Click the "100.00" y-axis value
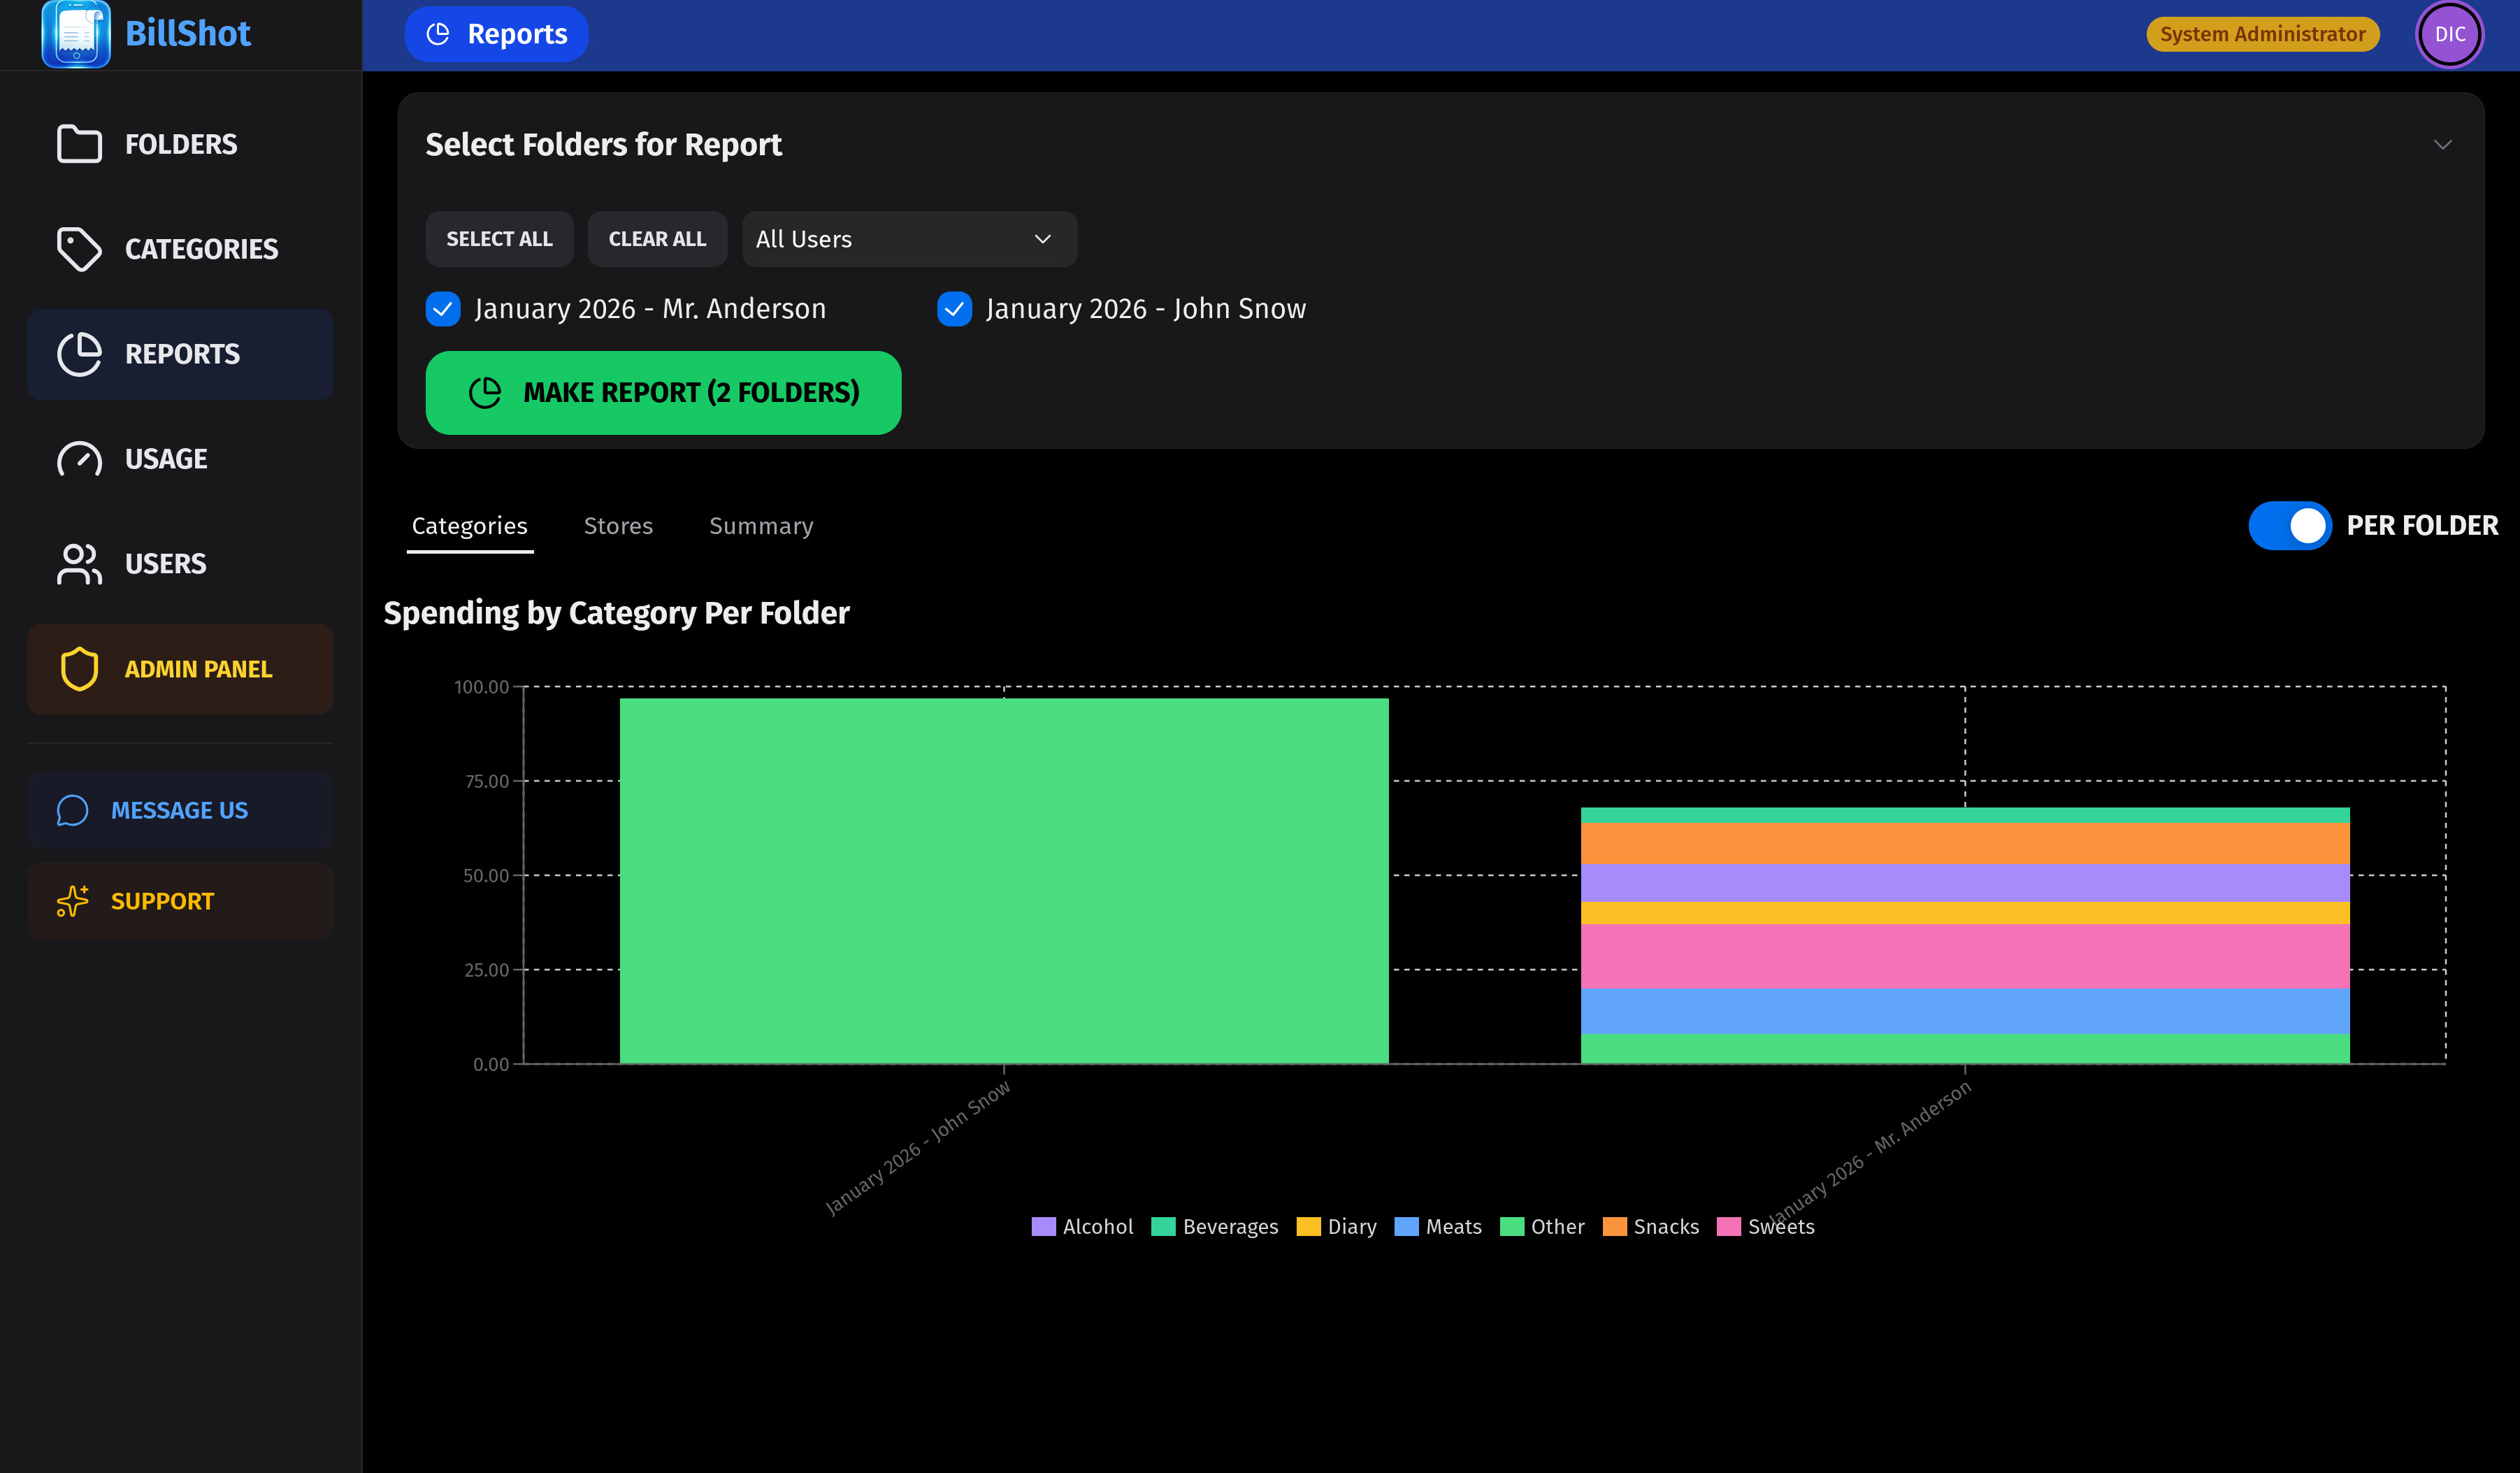This screenshot has width=2520, height=1473. (x=481, y=687)
